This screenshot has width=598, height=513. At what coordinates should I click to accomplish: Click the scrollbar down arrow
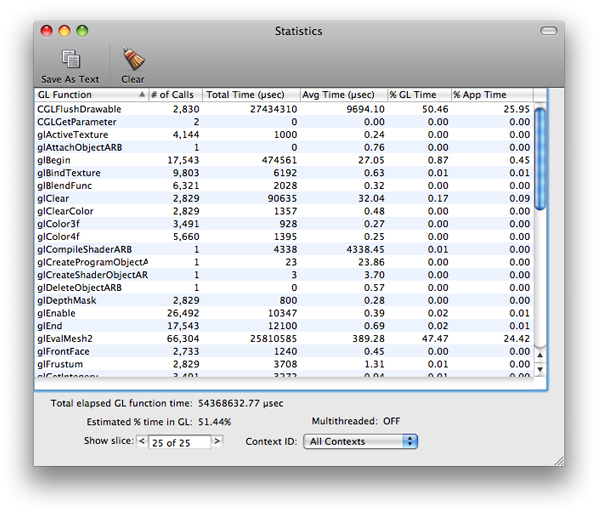click(540, 369)
